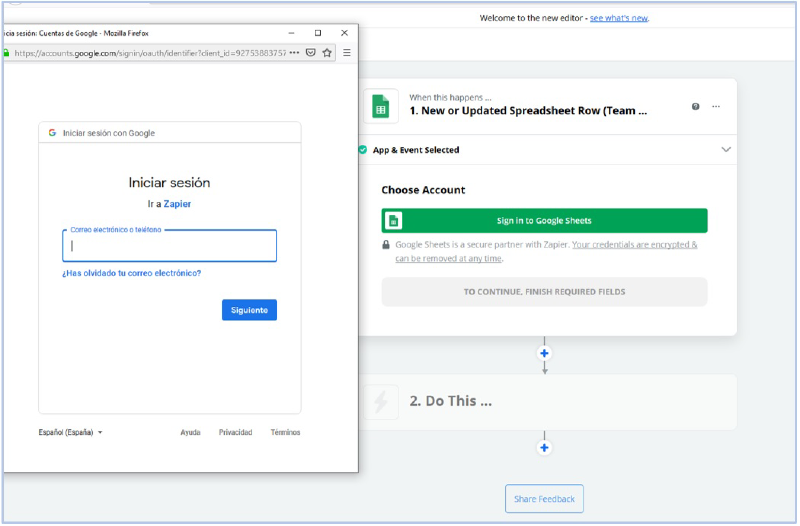Click the Zapier link in sign-in dialog
Image resolution: width=800 pixels, height=526 pixels.
tap(177, 204)
